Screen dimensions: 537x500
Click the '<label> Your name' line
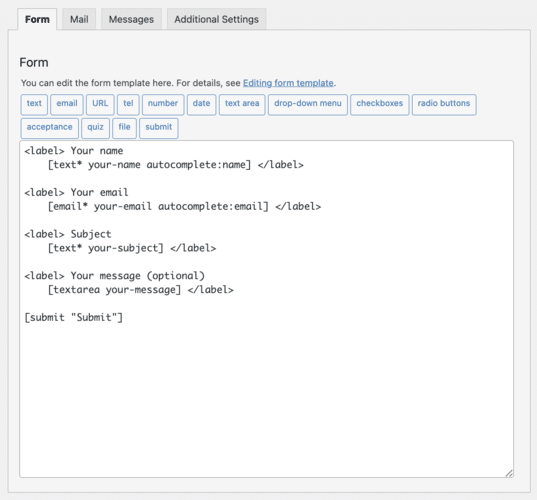(x=74, y=151)
